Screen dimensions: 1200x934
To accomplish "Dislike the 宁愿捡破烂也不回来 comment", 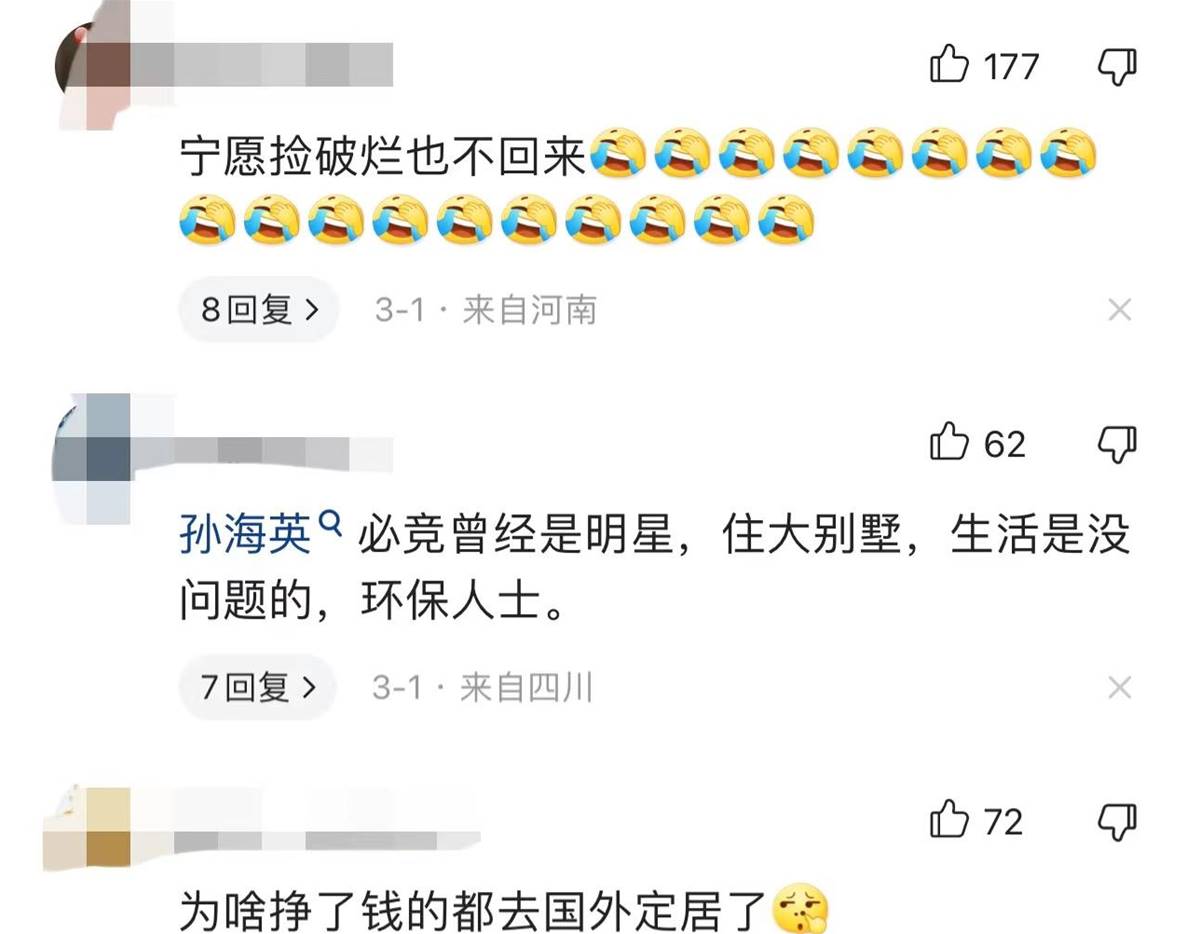I will 1117,67.
